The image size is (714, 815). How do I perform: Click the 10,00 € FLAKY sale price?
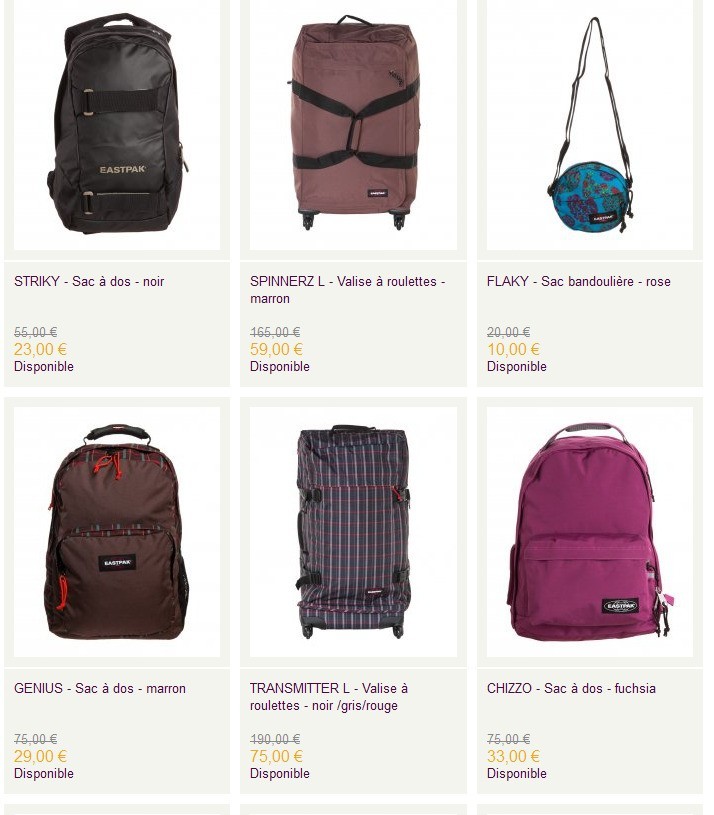click(513, 349)
